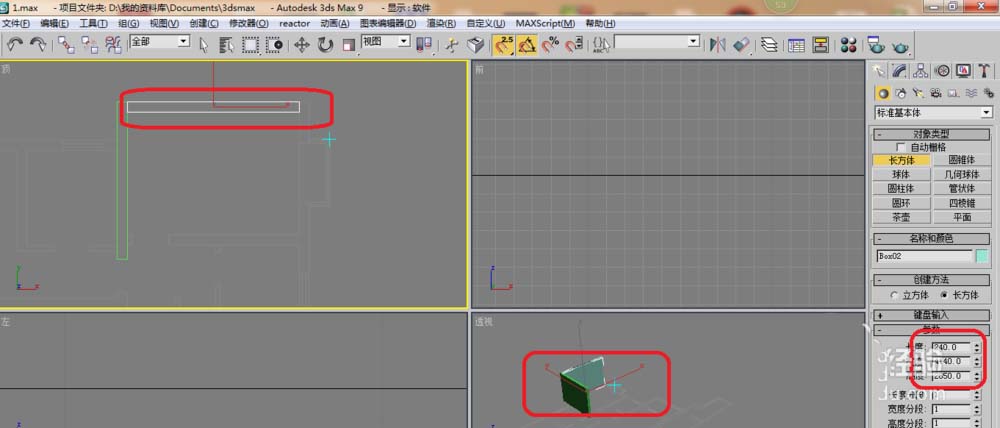Click the object color swatch beside Box02
This screenshot has width=1000, height=428.
982,256
